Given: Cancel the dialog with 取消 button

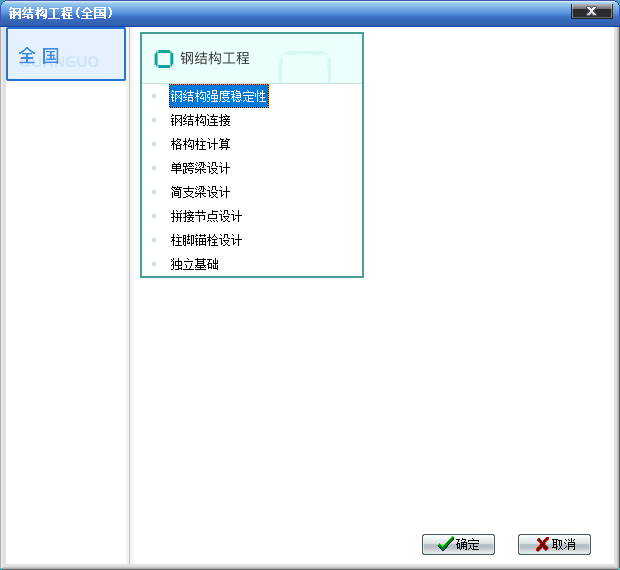Looking at the screenshot, I should pos(554,544).
